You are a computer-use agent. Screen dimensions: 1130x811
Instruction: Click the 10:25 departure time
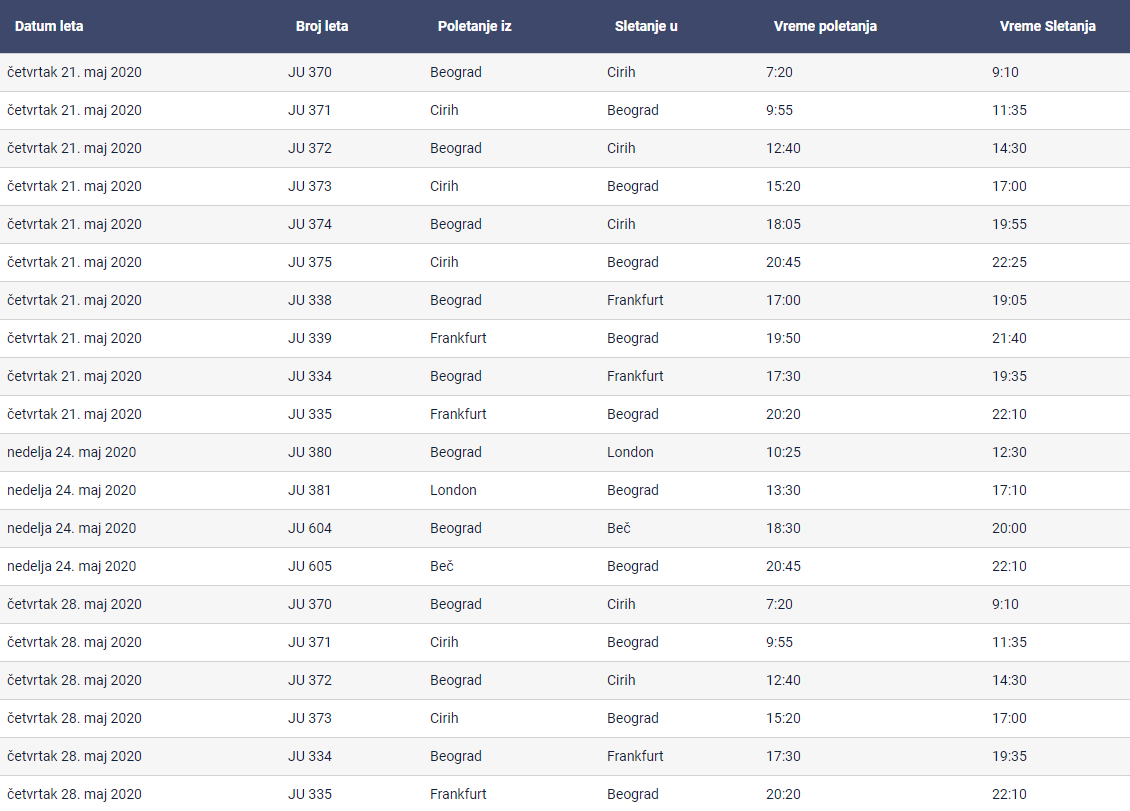tap(783, 452)
